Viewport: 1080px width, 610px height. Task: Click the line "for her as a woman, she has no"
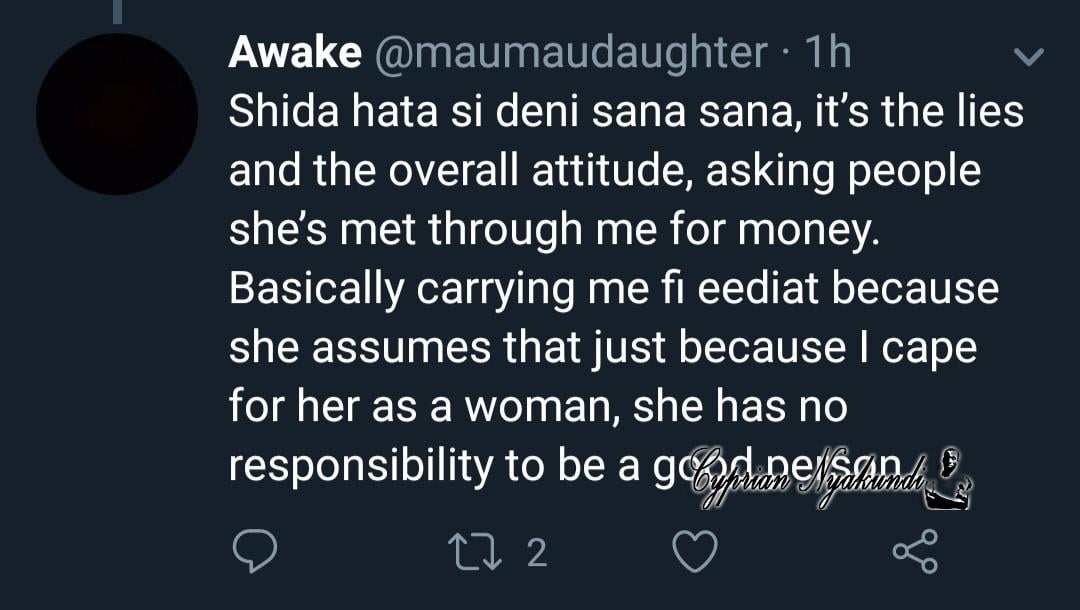click(x=538, y=407)
